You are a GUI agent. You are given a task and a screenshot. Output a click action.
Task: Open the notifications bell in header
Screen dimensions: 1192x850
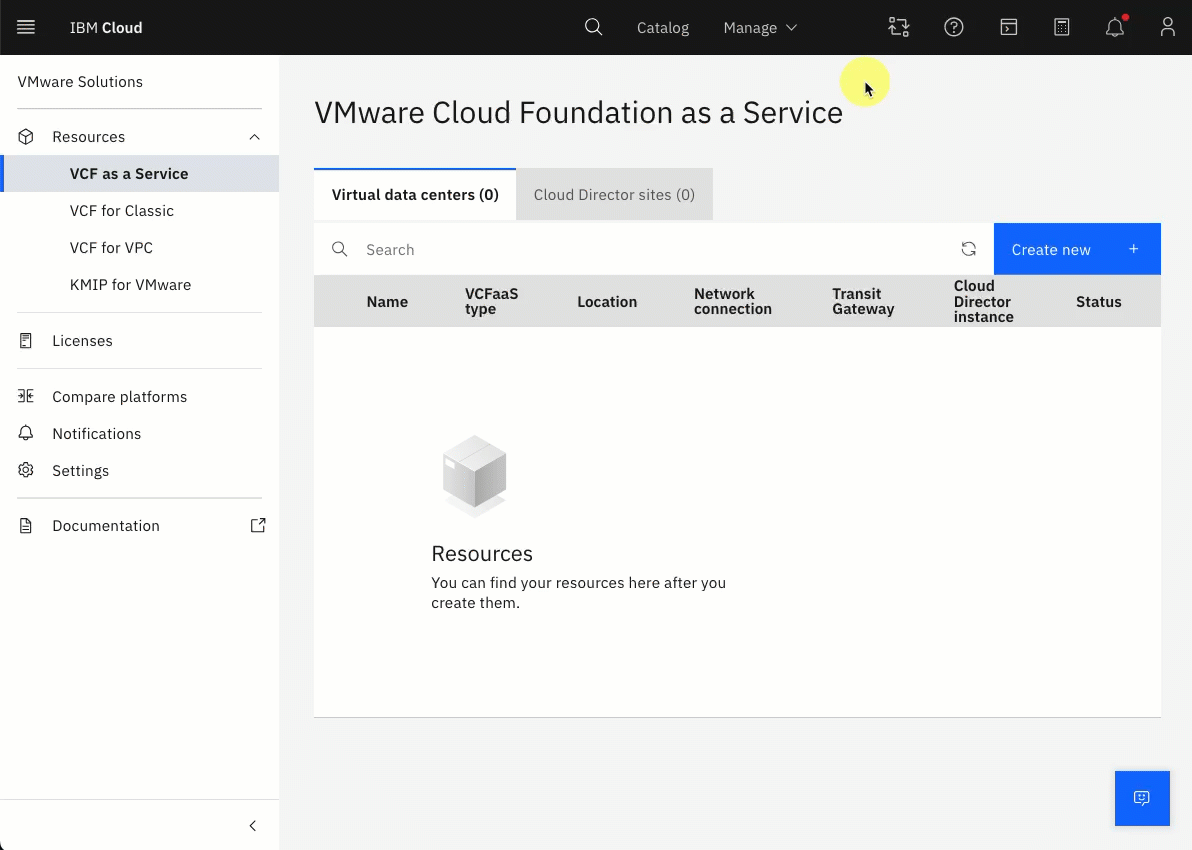(x=1114, y=27)
